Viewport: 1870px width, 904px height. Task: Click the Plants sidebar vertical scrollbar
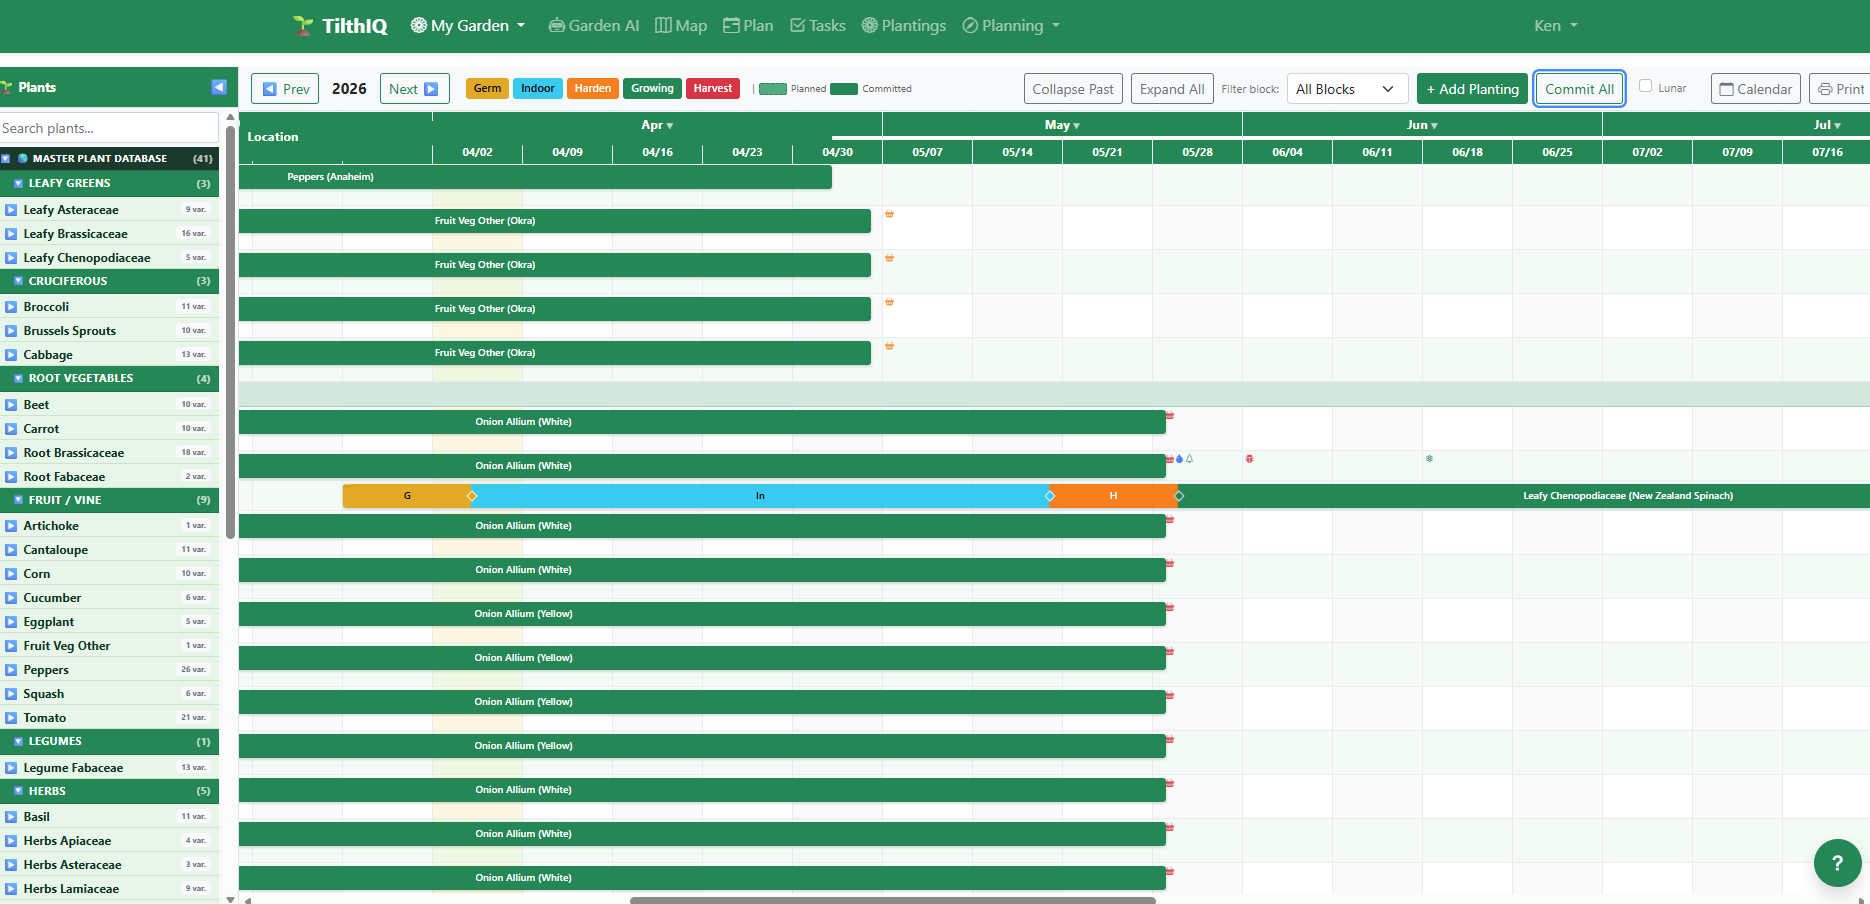(230, 330)
